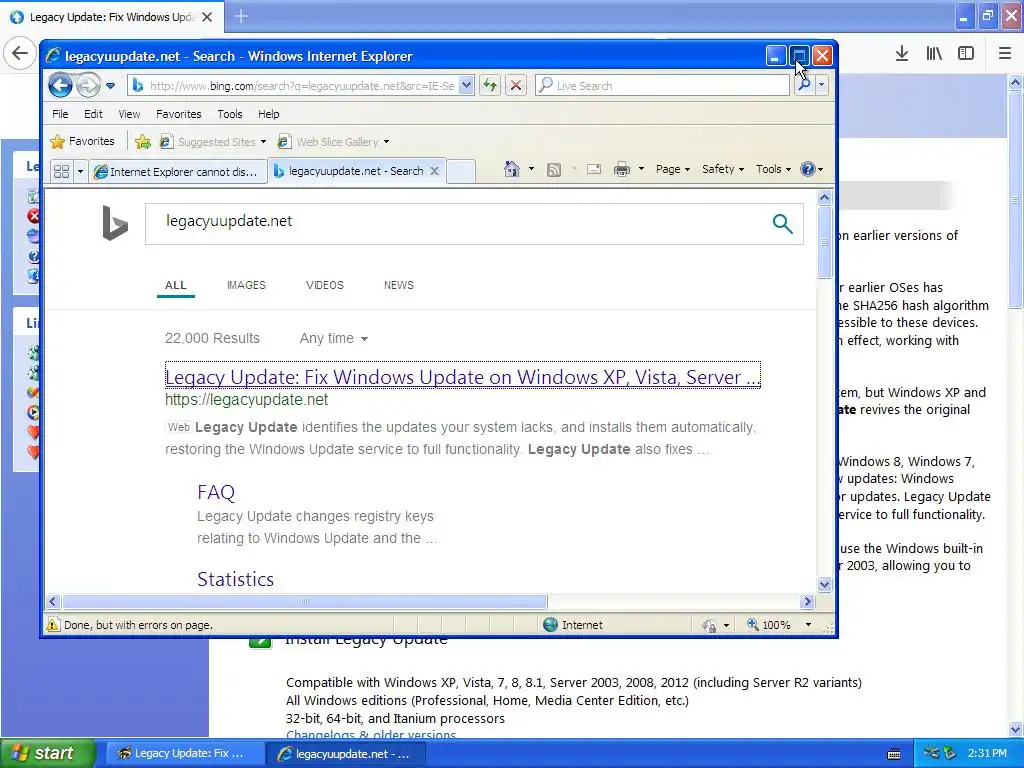Viewport: 1024px width, 768px height.
Task: Click the Refresh page icon
Action: tap(490, 86)
